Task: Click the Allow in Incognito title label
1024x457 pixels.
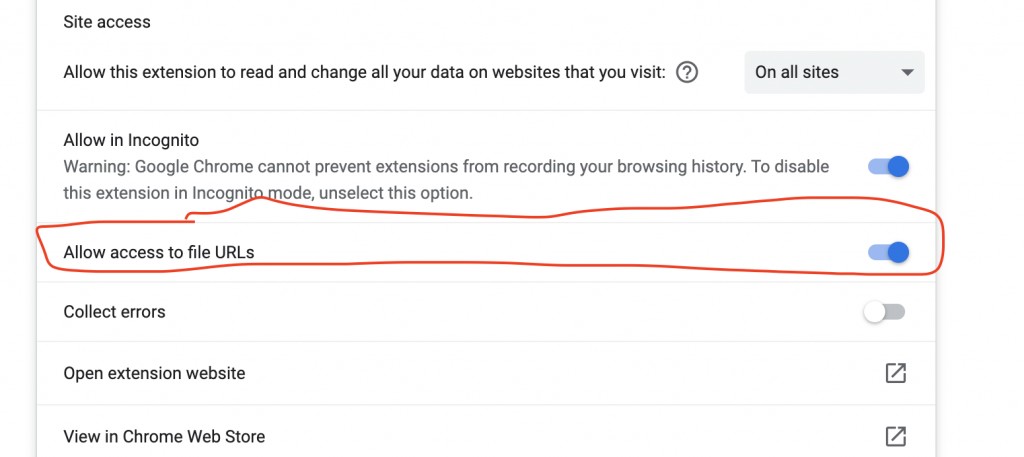Action: [x=131, y=140]
